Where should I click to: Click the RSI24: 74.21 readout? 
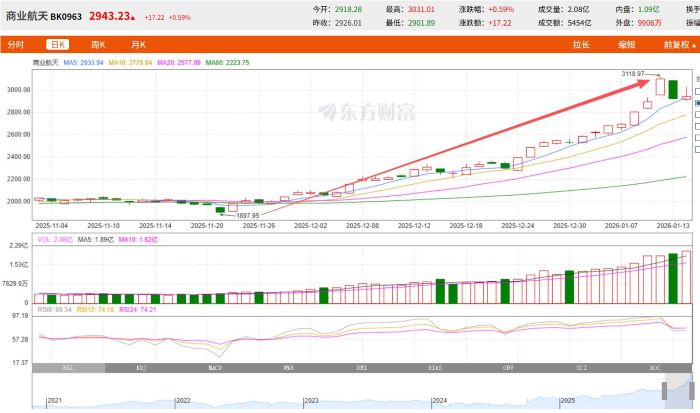tap(138, 309)
